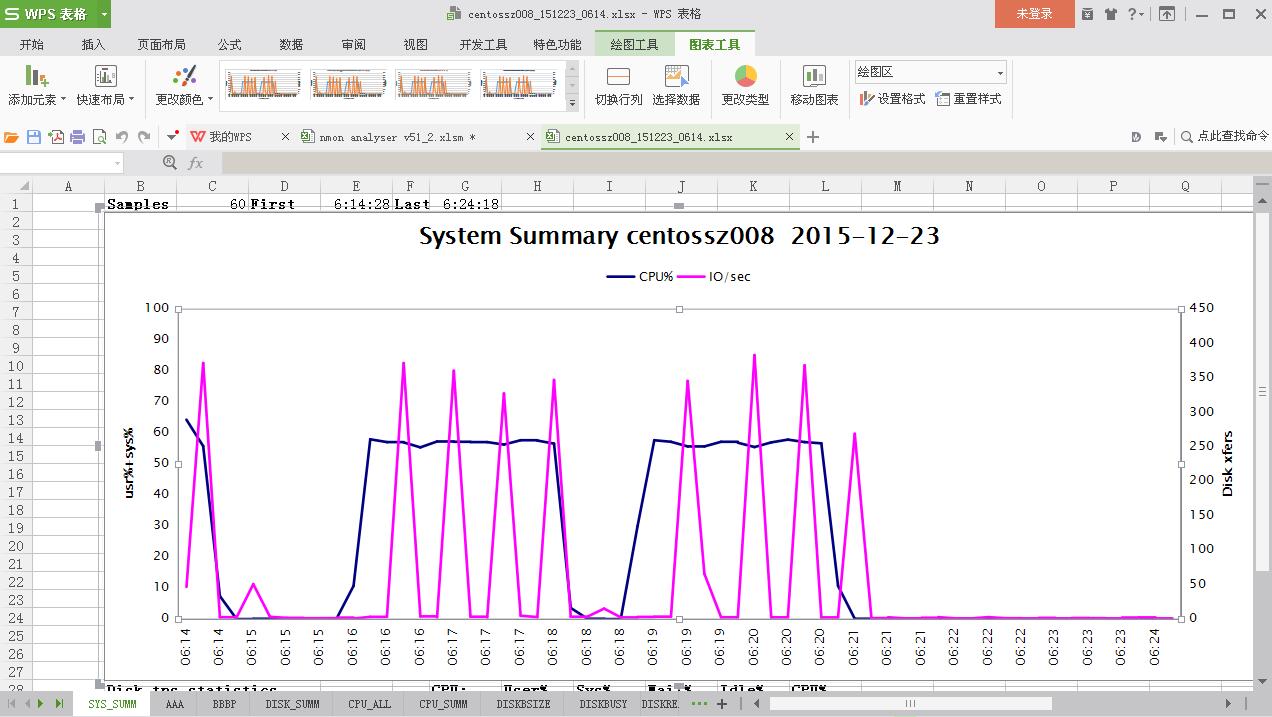Expand the chart styles gallery
Image resolution: width=1272 pixels, height=717 pixels.
[x=572, y=103]
